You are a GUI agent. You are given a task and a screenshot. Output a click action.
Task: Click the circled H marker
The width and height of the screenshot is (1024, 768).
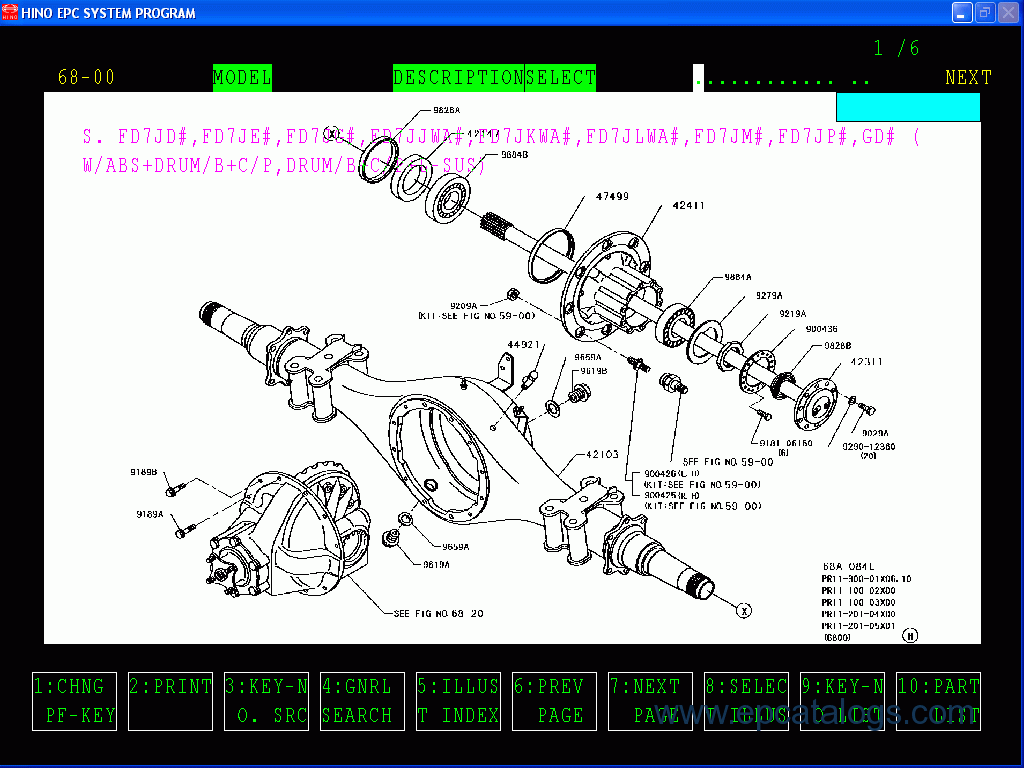point(910,635)
